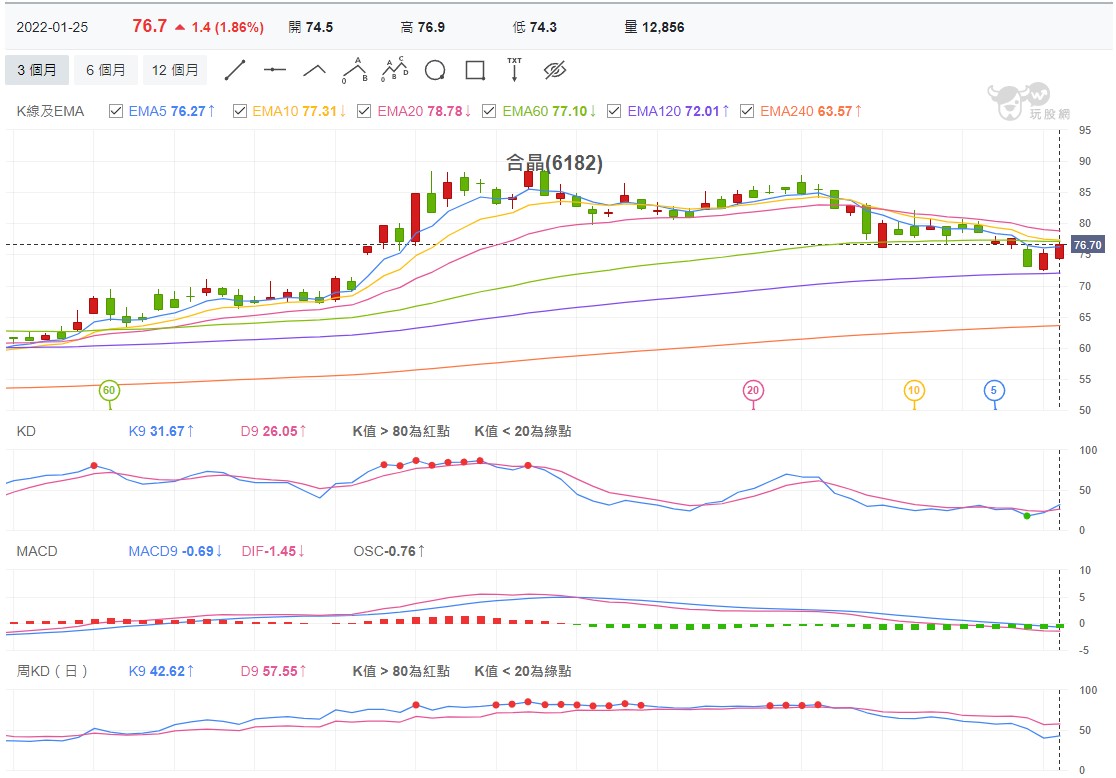
Task: Click the closing price 76.7
Action: pyautogui.click(x=149, y=26)
